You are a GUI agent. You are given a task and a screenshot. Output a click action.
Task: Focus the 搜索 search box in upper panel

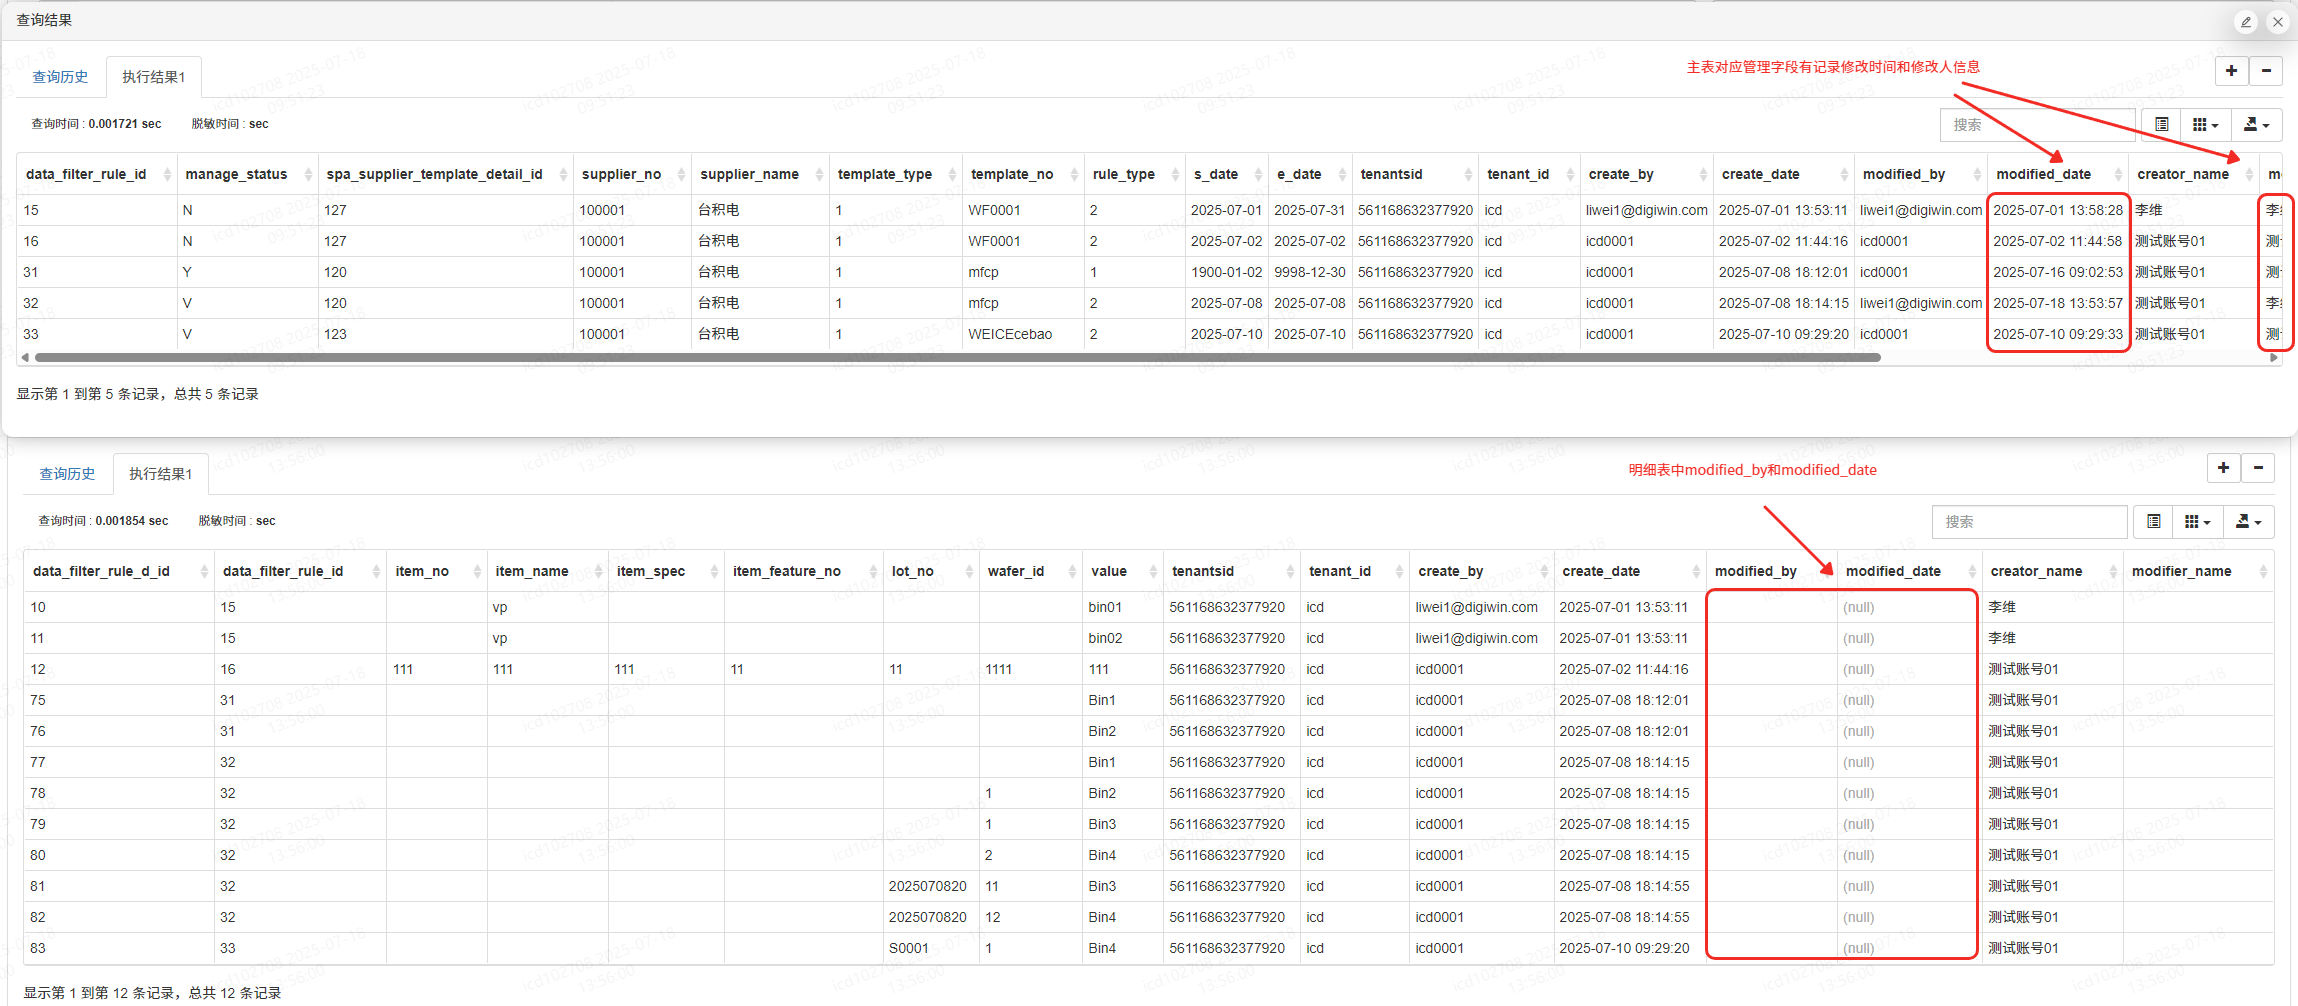[2038, 125]
